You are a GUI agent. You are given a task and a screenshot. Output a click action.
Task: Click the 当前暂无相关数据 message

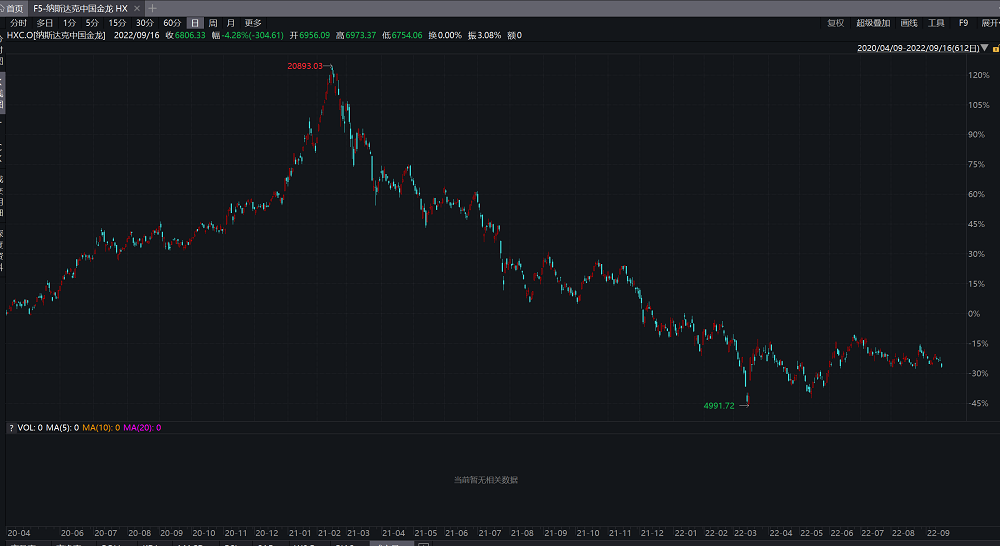coord(485,480)
